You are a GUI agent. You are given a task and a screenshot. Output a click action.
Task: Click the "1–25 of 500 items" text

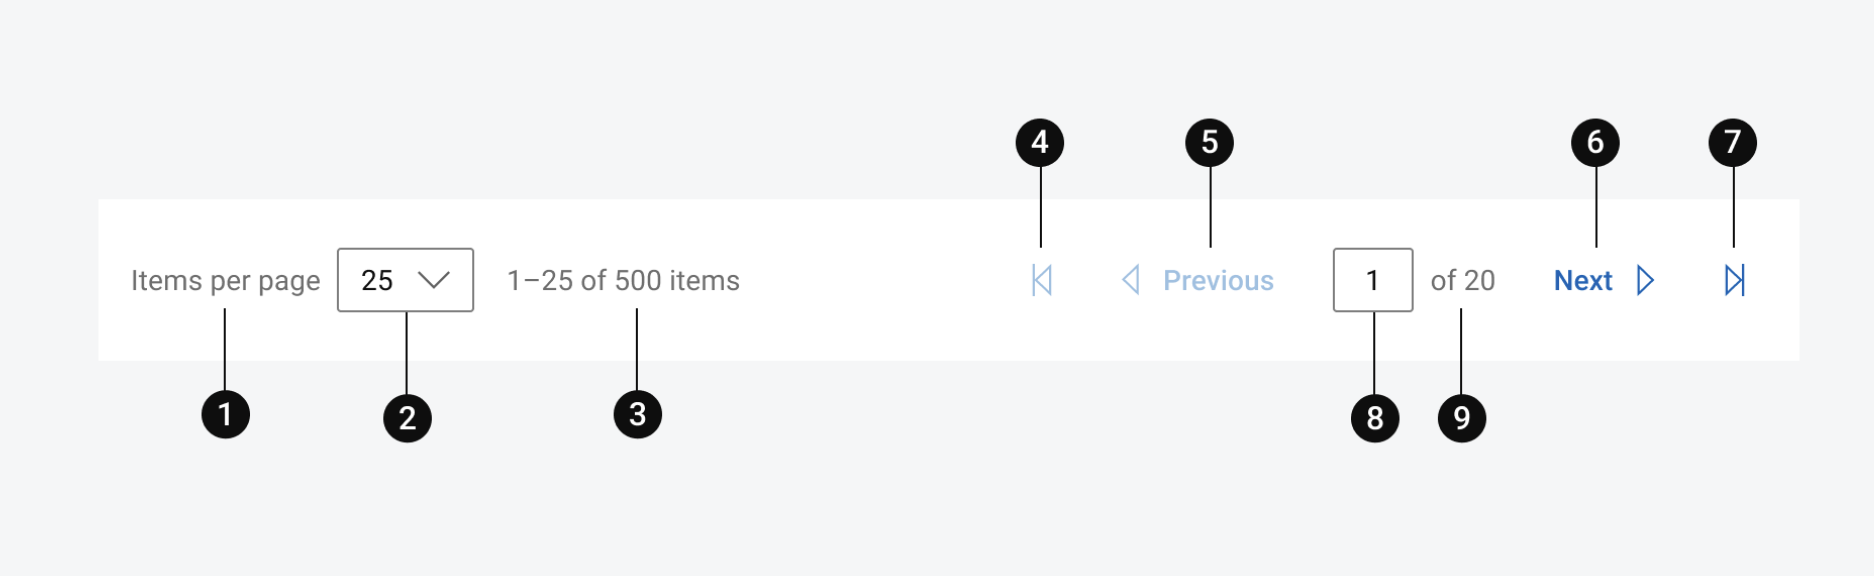pos(623,281)
